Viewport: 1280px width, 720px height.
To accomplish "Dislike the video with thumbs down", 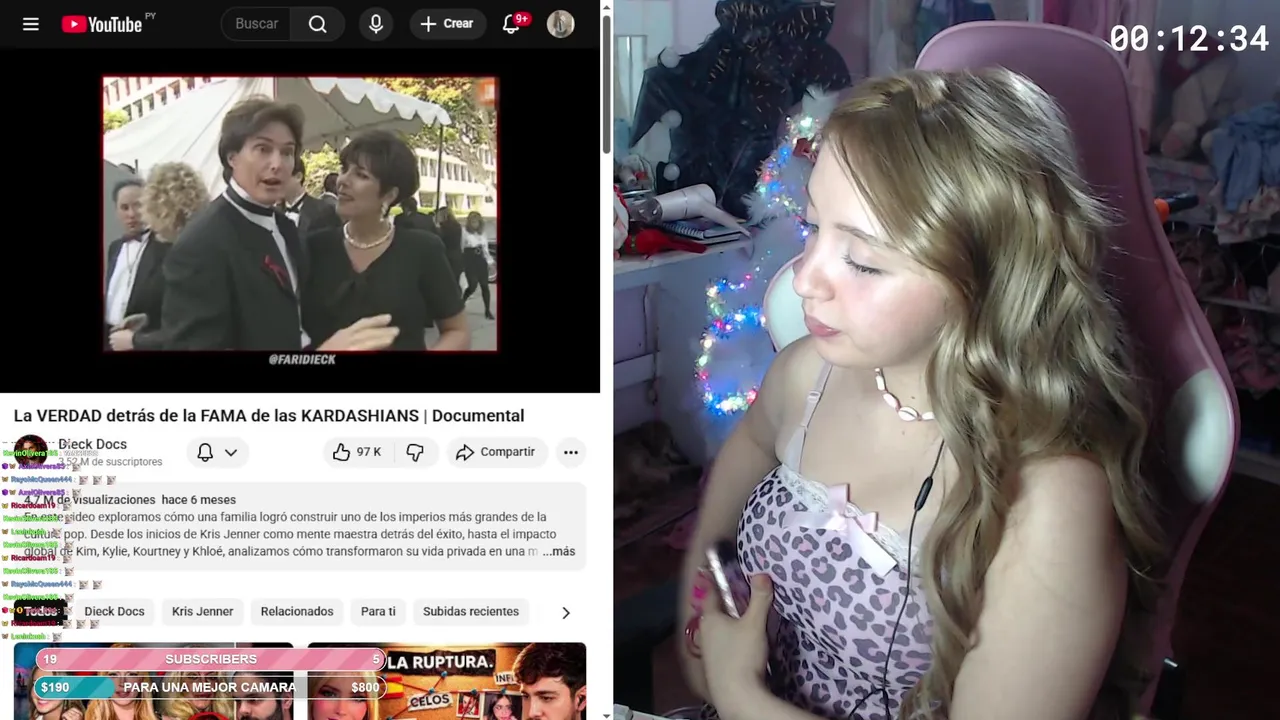I will click(415, 452).
